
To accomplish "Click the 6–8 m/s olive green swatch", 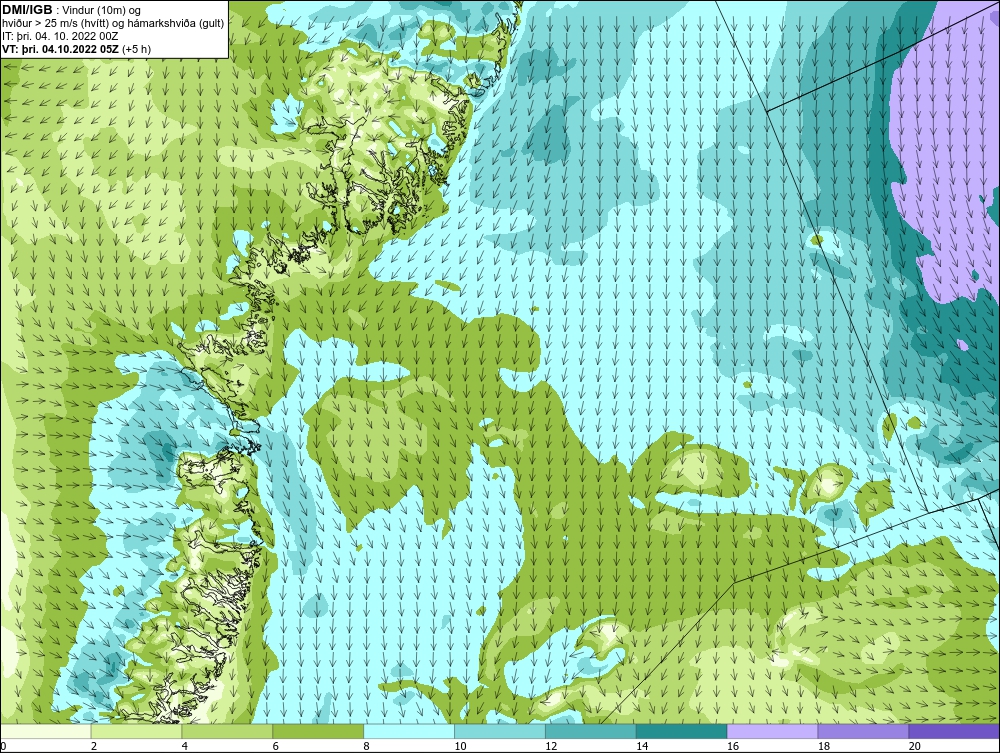I will [318, 731].
